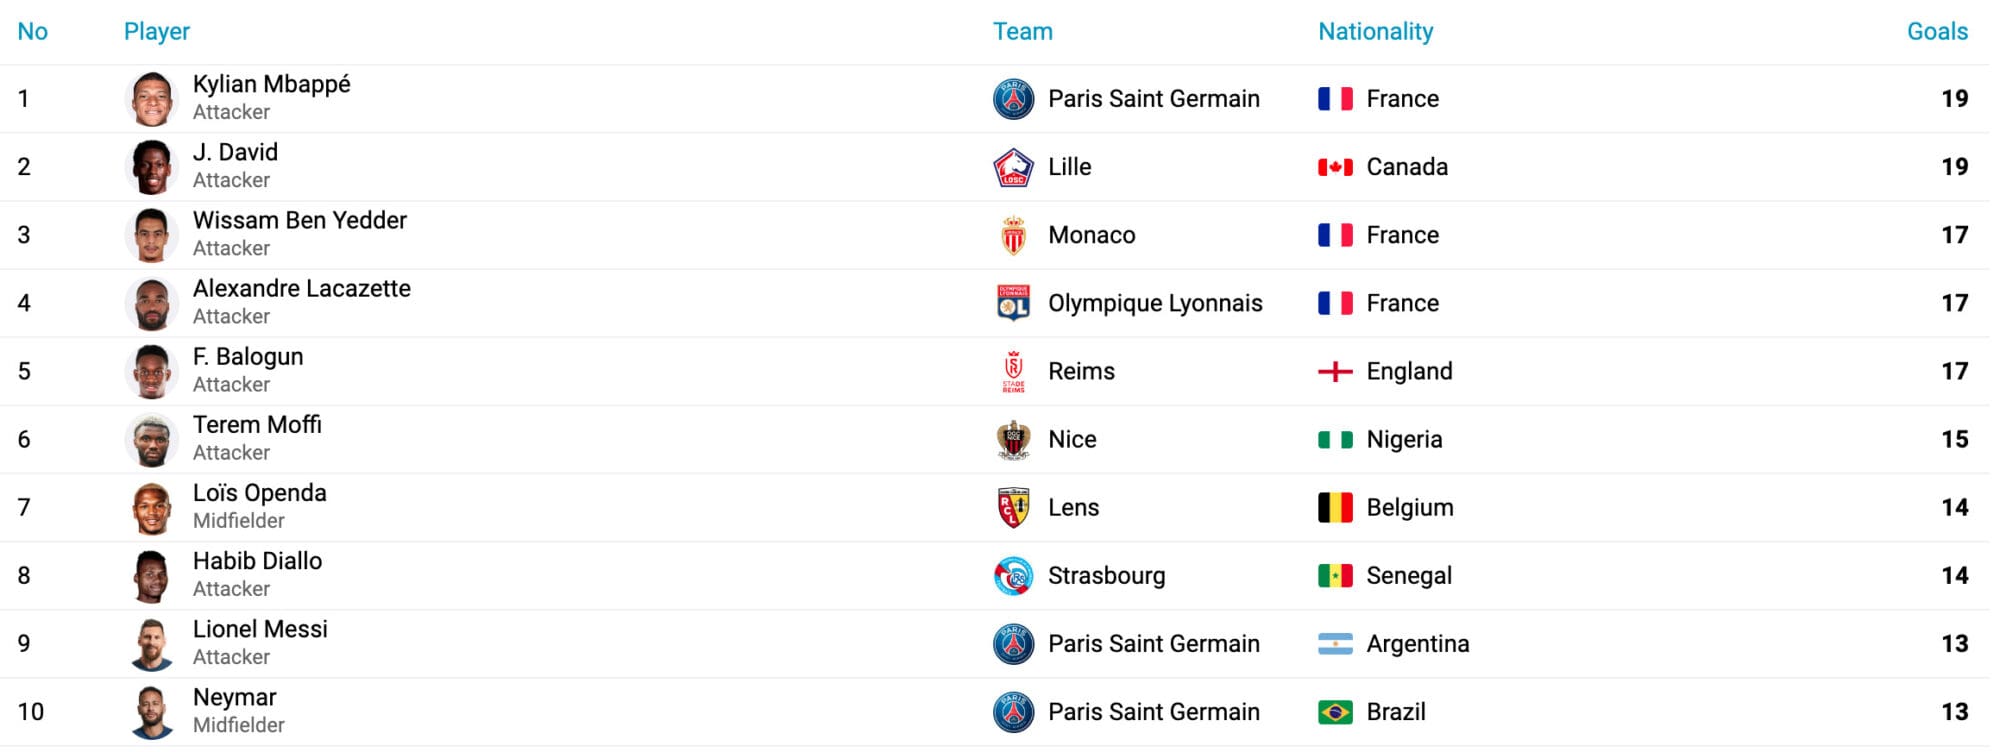Screen dimensions: 2000x752
Task: Click the Attacker label under Wissam Ben Yedder
Action: coord(231,248)
